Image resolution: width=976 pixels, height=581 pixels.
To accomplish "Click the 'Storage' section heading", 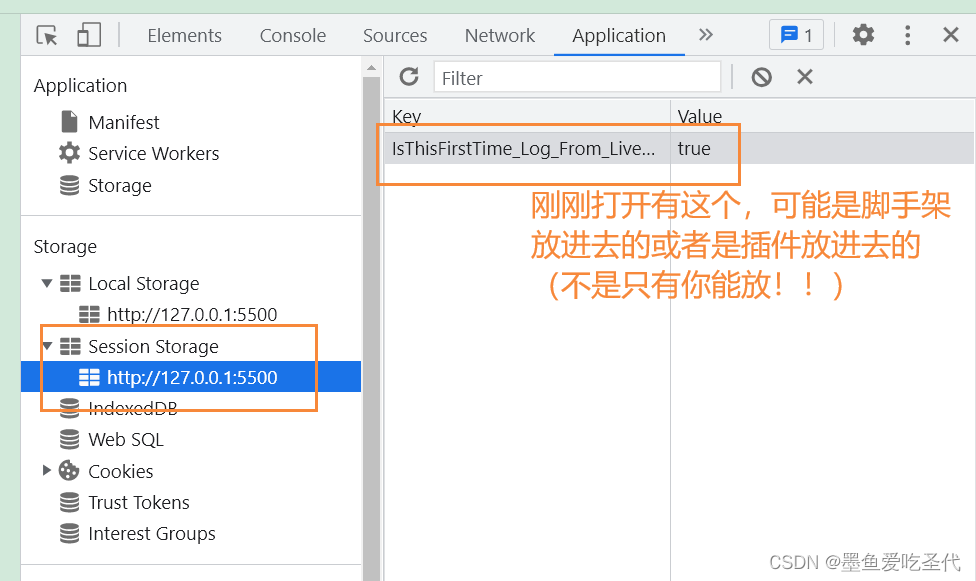I will (x=65, y=247).
